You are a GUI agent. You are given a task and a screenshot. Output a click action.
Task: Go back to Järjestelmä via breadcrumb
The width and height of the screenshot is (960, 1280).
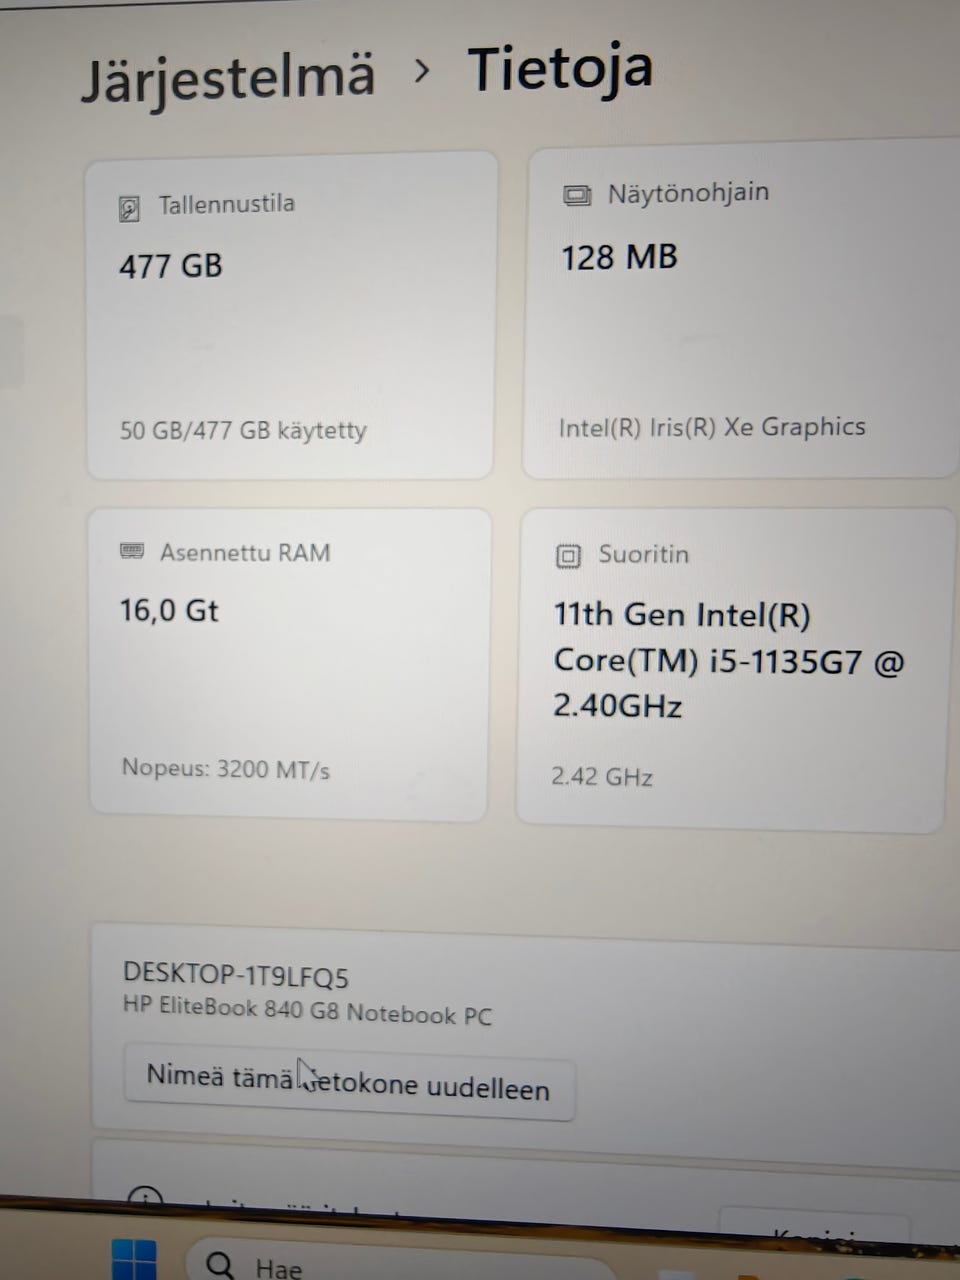228,78
